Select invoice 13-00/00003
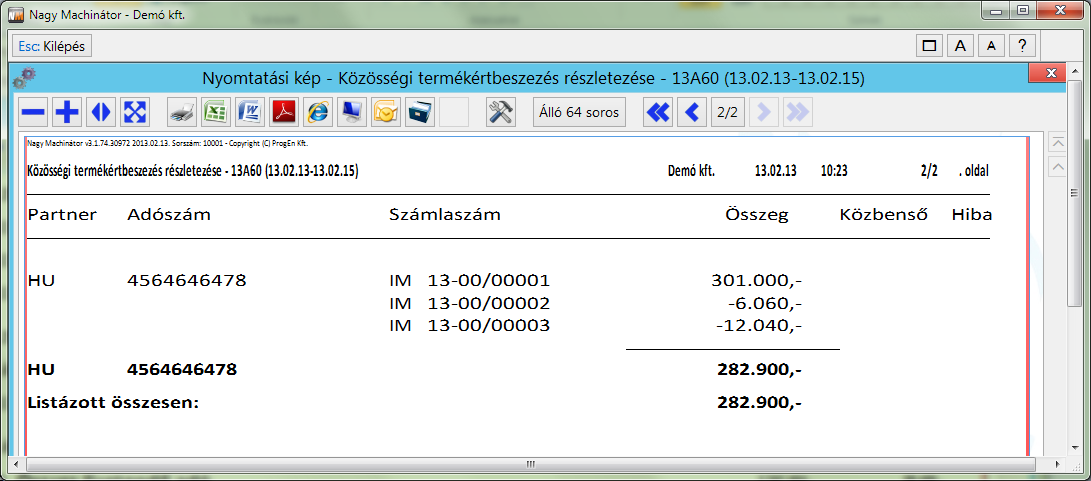Viewport: 1091px width, 481px height. pos(488,326)
